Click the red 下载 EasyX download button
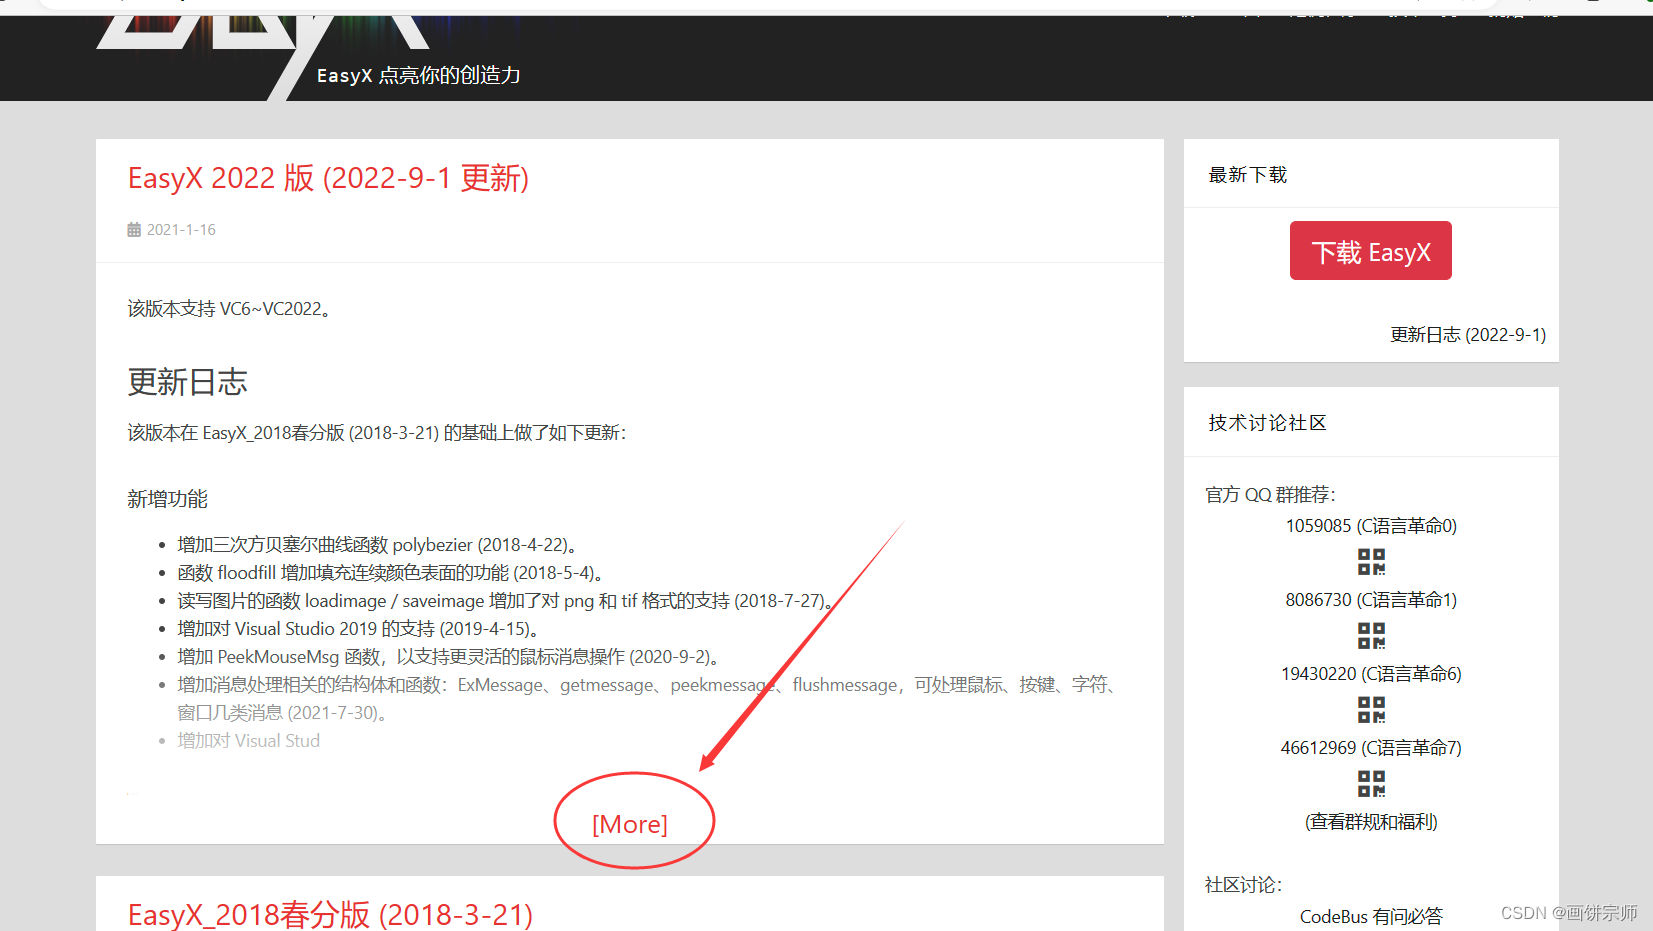 point(1370,251)
